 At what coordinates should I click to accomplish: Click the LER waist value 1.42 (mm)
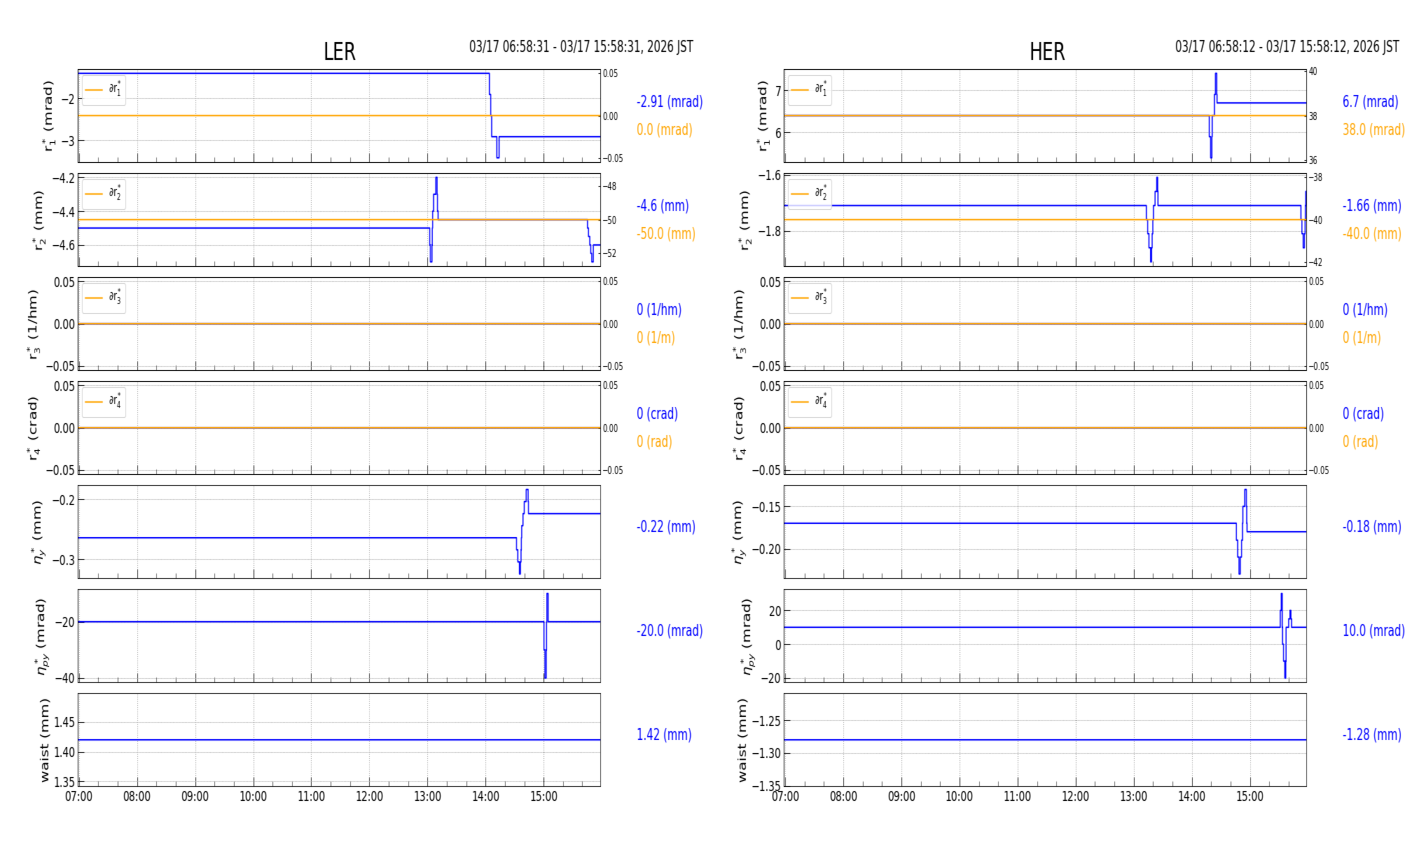(x=664, y=735)
